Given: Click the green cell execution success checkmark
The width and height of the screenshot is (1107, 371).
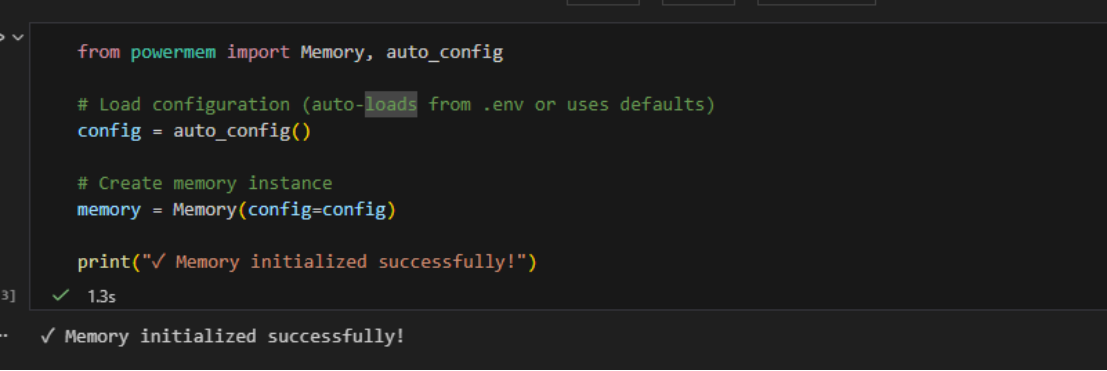Looking at the screenshot, I should [61, 295].
